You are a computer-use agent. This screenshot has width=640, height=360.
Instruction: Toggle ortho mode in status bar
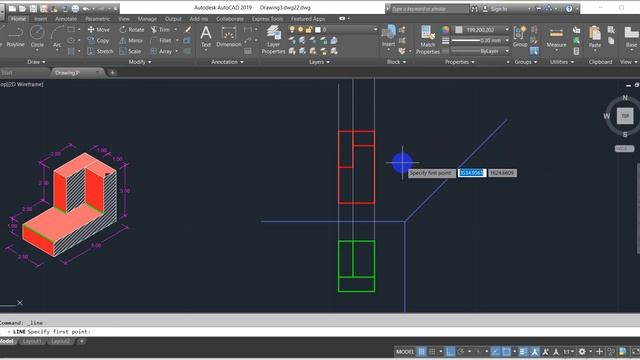(450, 351)
